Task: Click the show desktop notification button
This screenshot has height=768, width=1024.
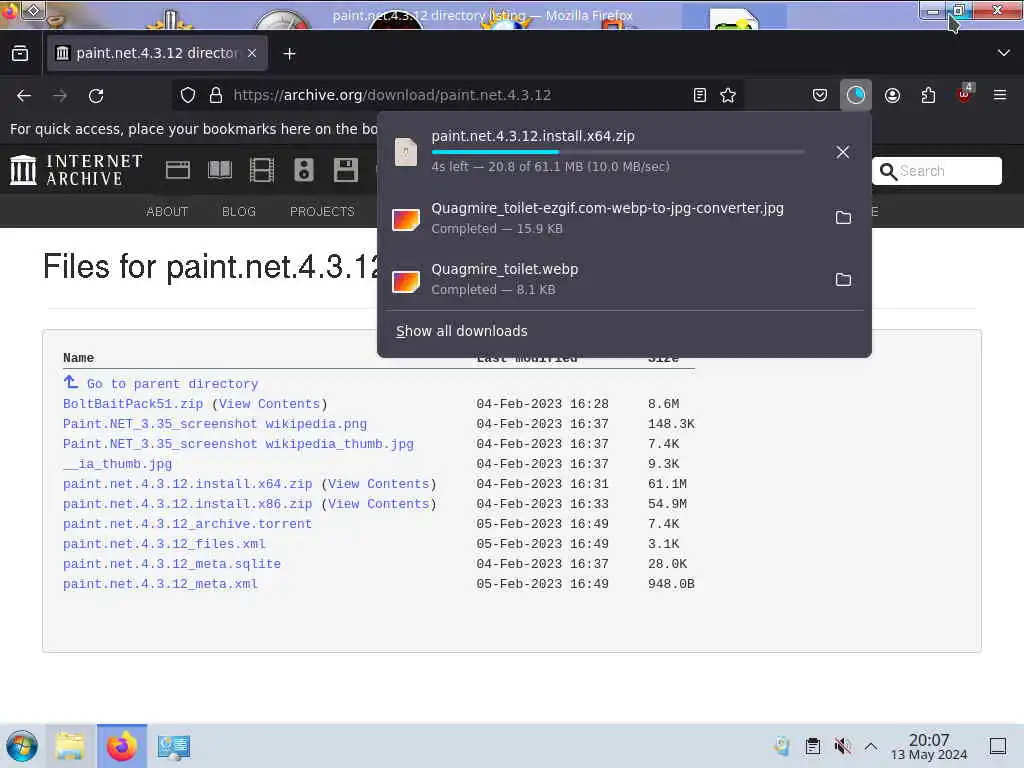Action: coord(997,746)
